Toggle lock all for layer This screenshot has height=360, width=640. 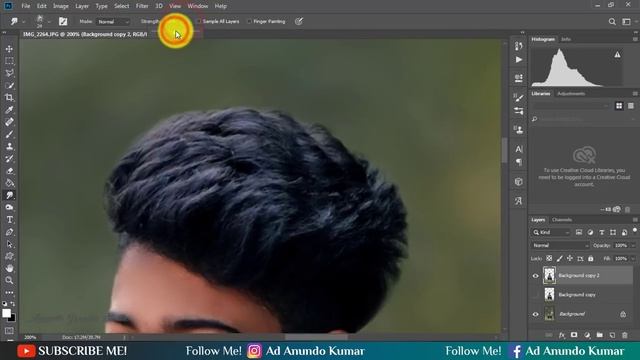click(x=591, y=258)
